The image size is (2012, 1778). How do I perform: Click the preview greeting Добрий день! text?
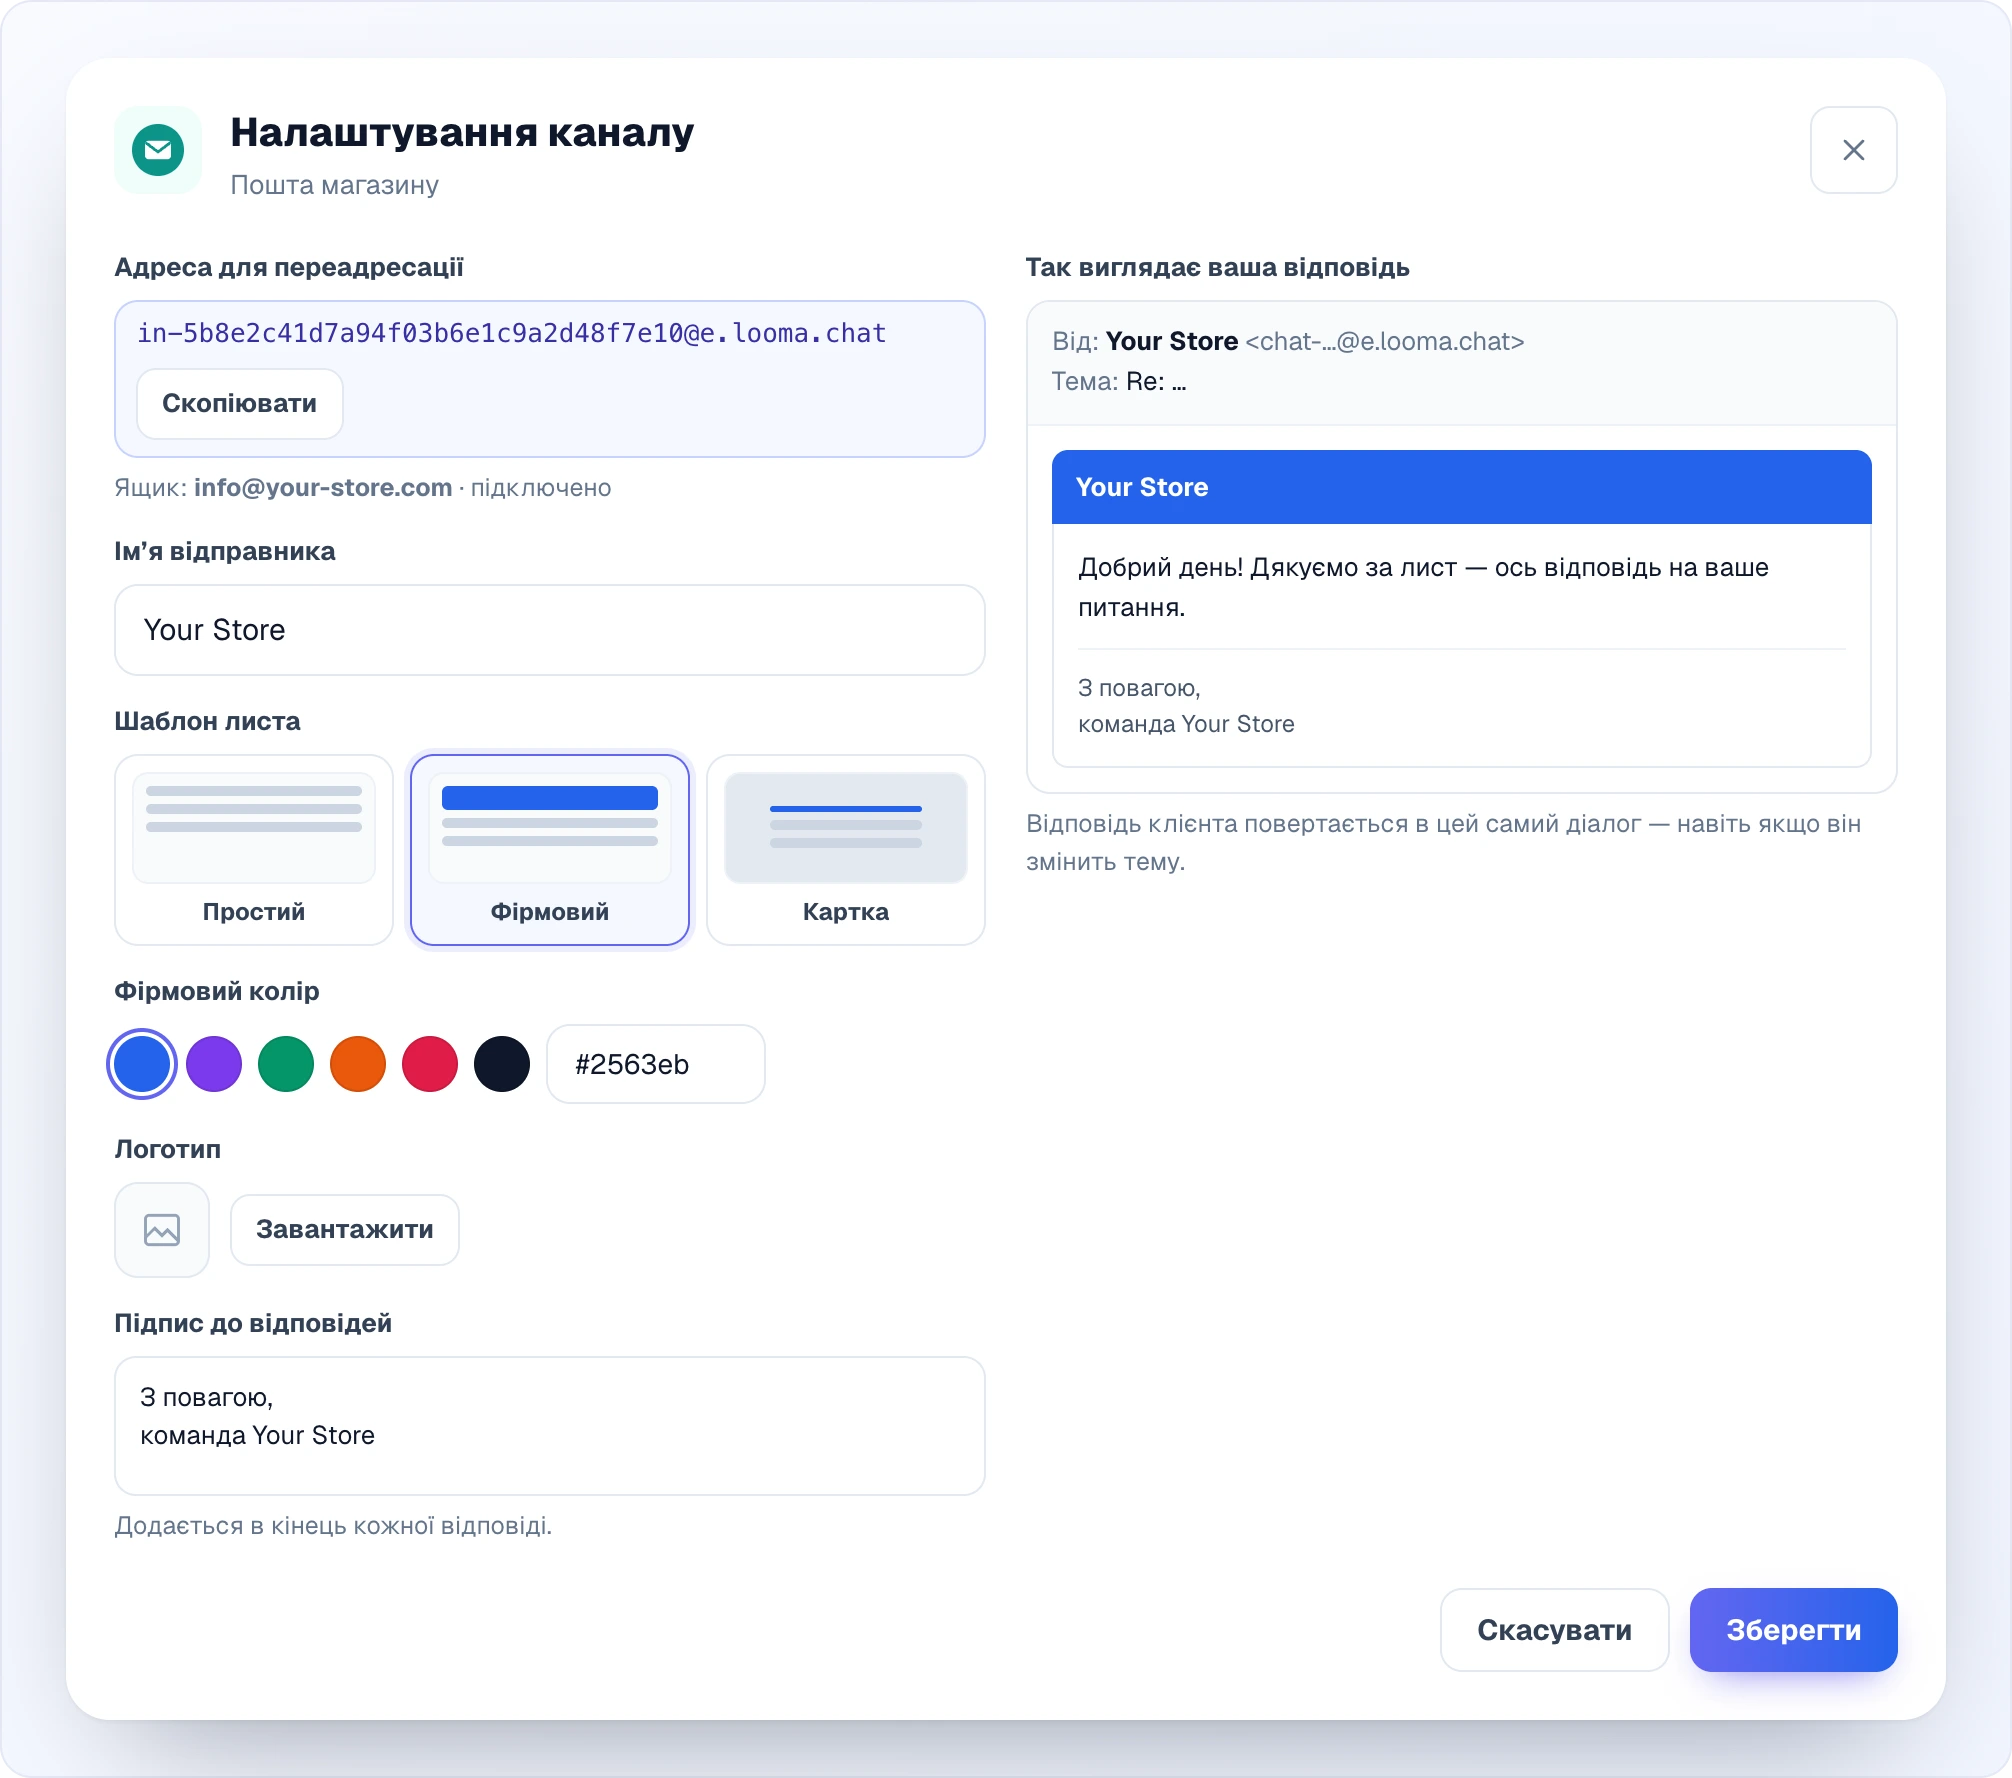[x=1423, y=587]
